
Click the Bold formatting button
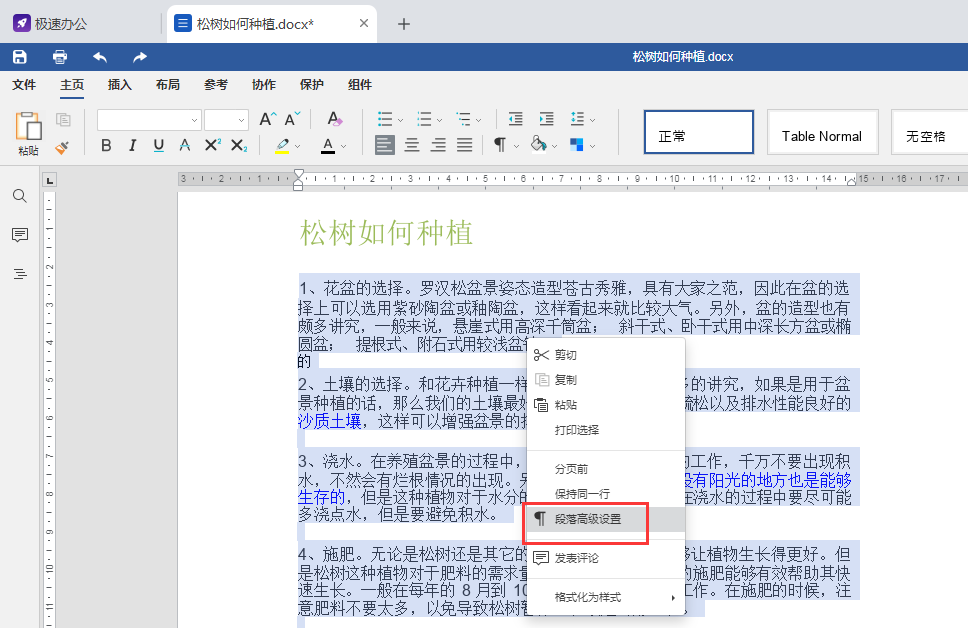107,146
